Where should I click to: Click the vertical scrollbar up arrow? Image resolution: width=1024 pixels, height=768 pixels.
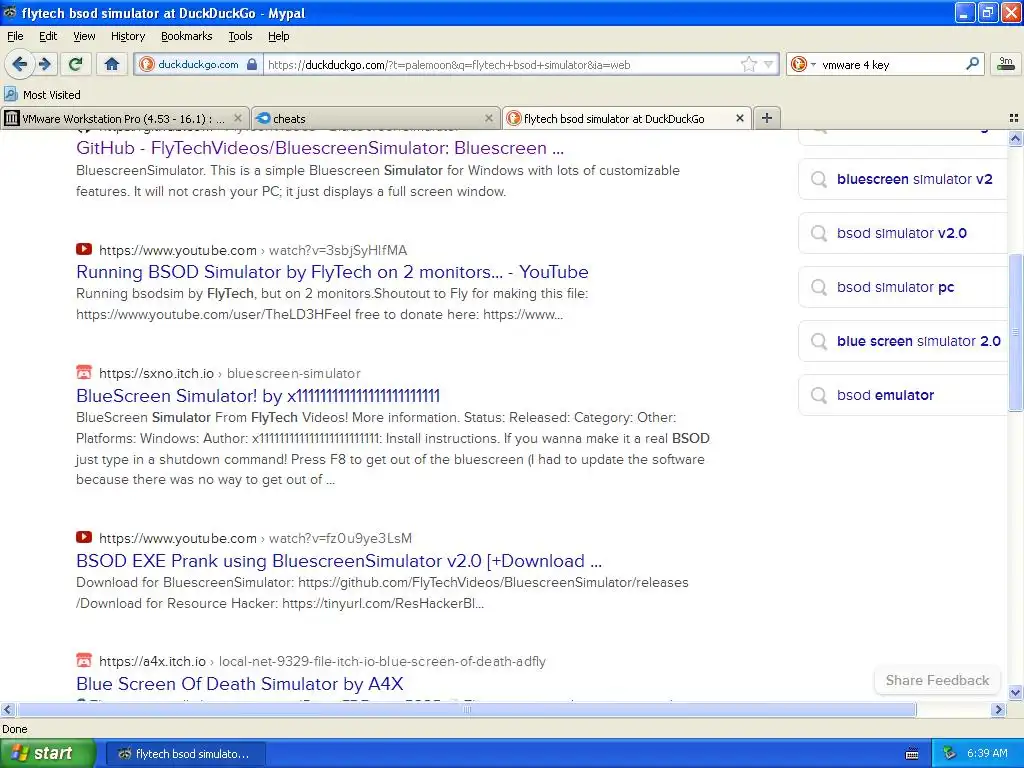tap(1015, 138)
